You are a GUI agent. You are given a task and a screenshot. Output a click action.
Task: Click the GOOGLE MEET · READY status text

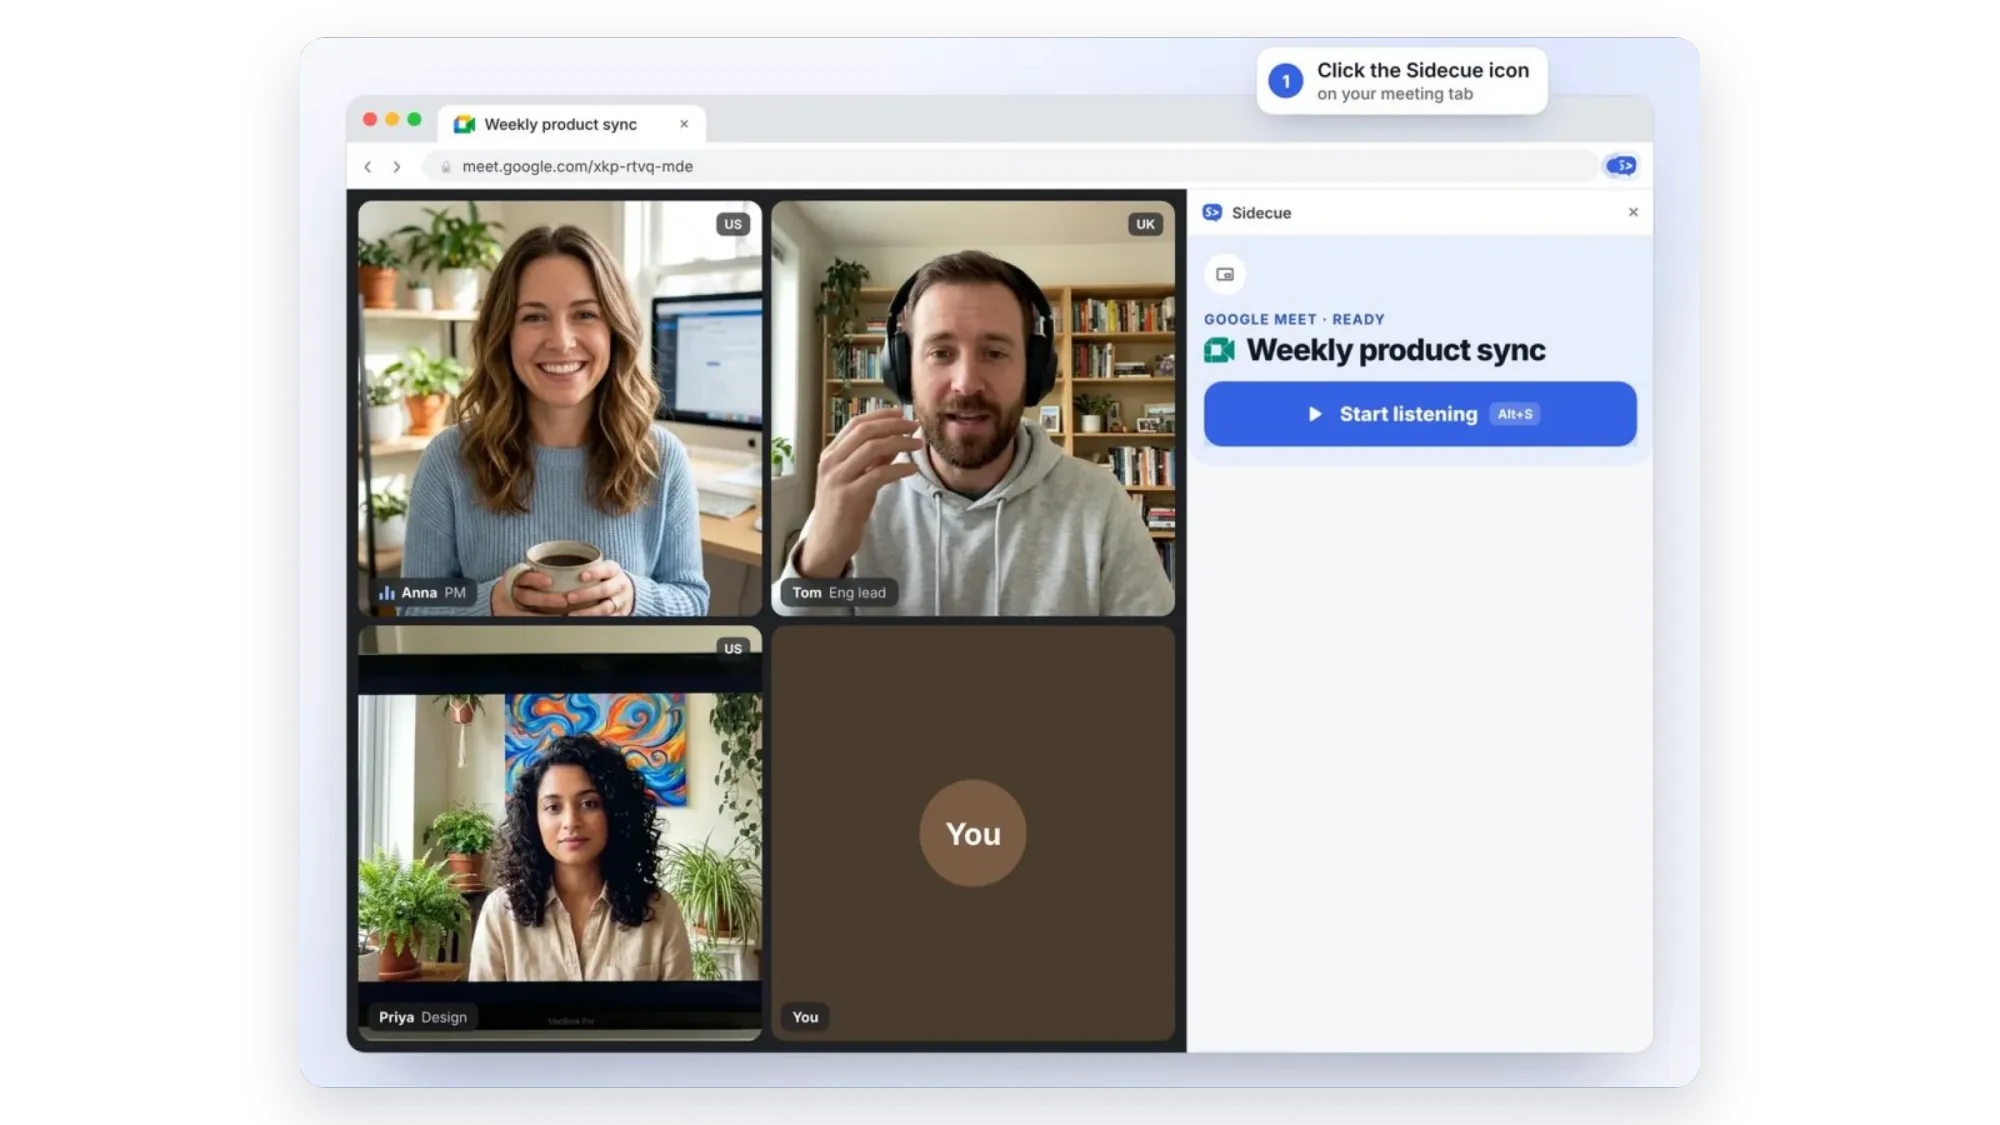tap(1294, 319)
